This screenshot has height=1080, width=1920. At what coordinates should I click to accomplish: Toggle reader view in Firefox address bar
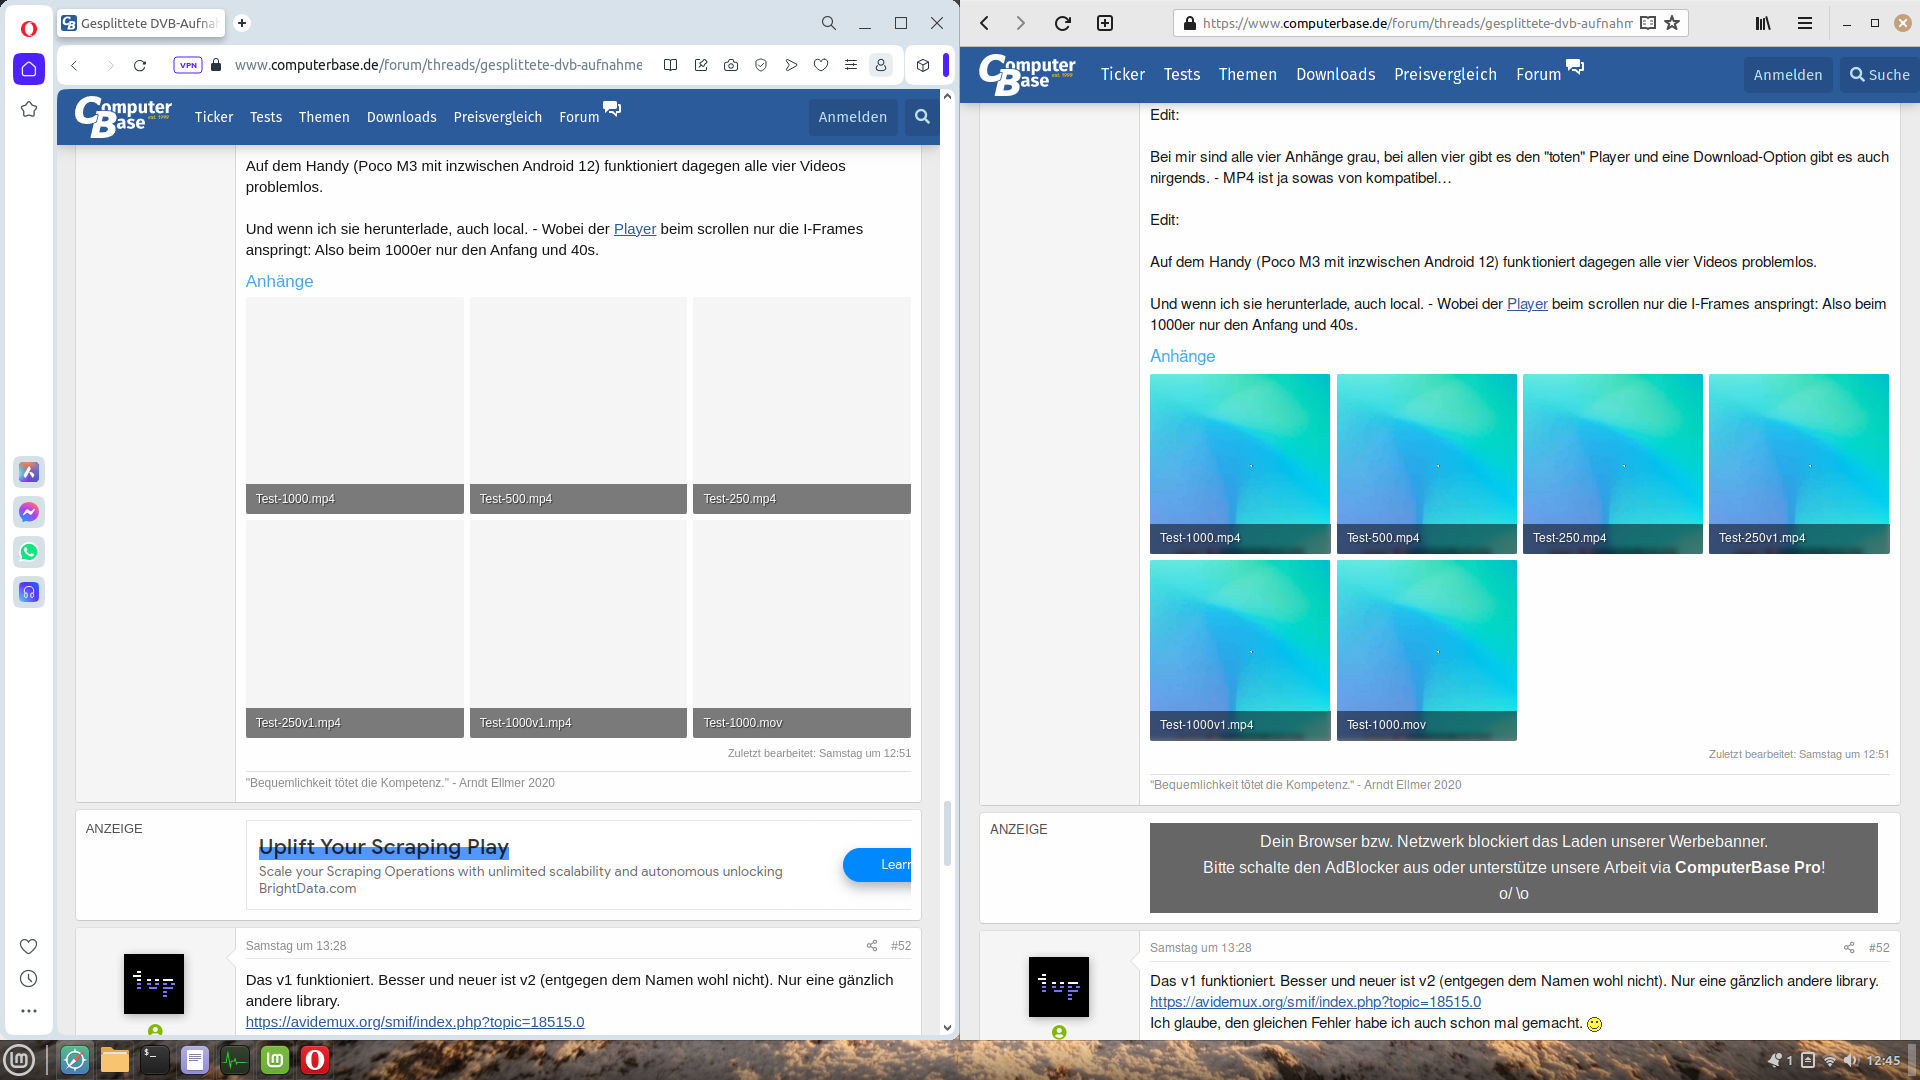[1648, 23]
